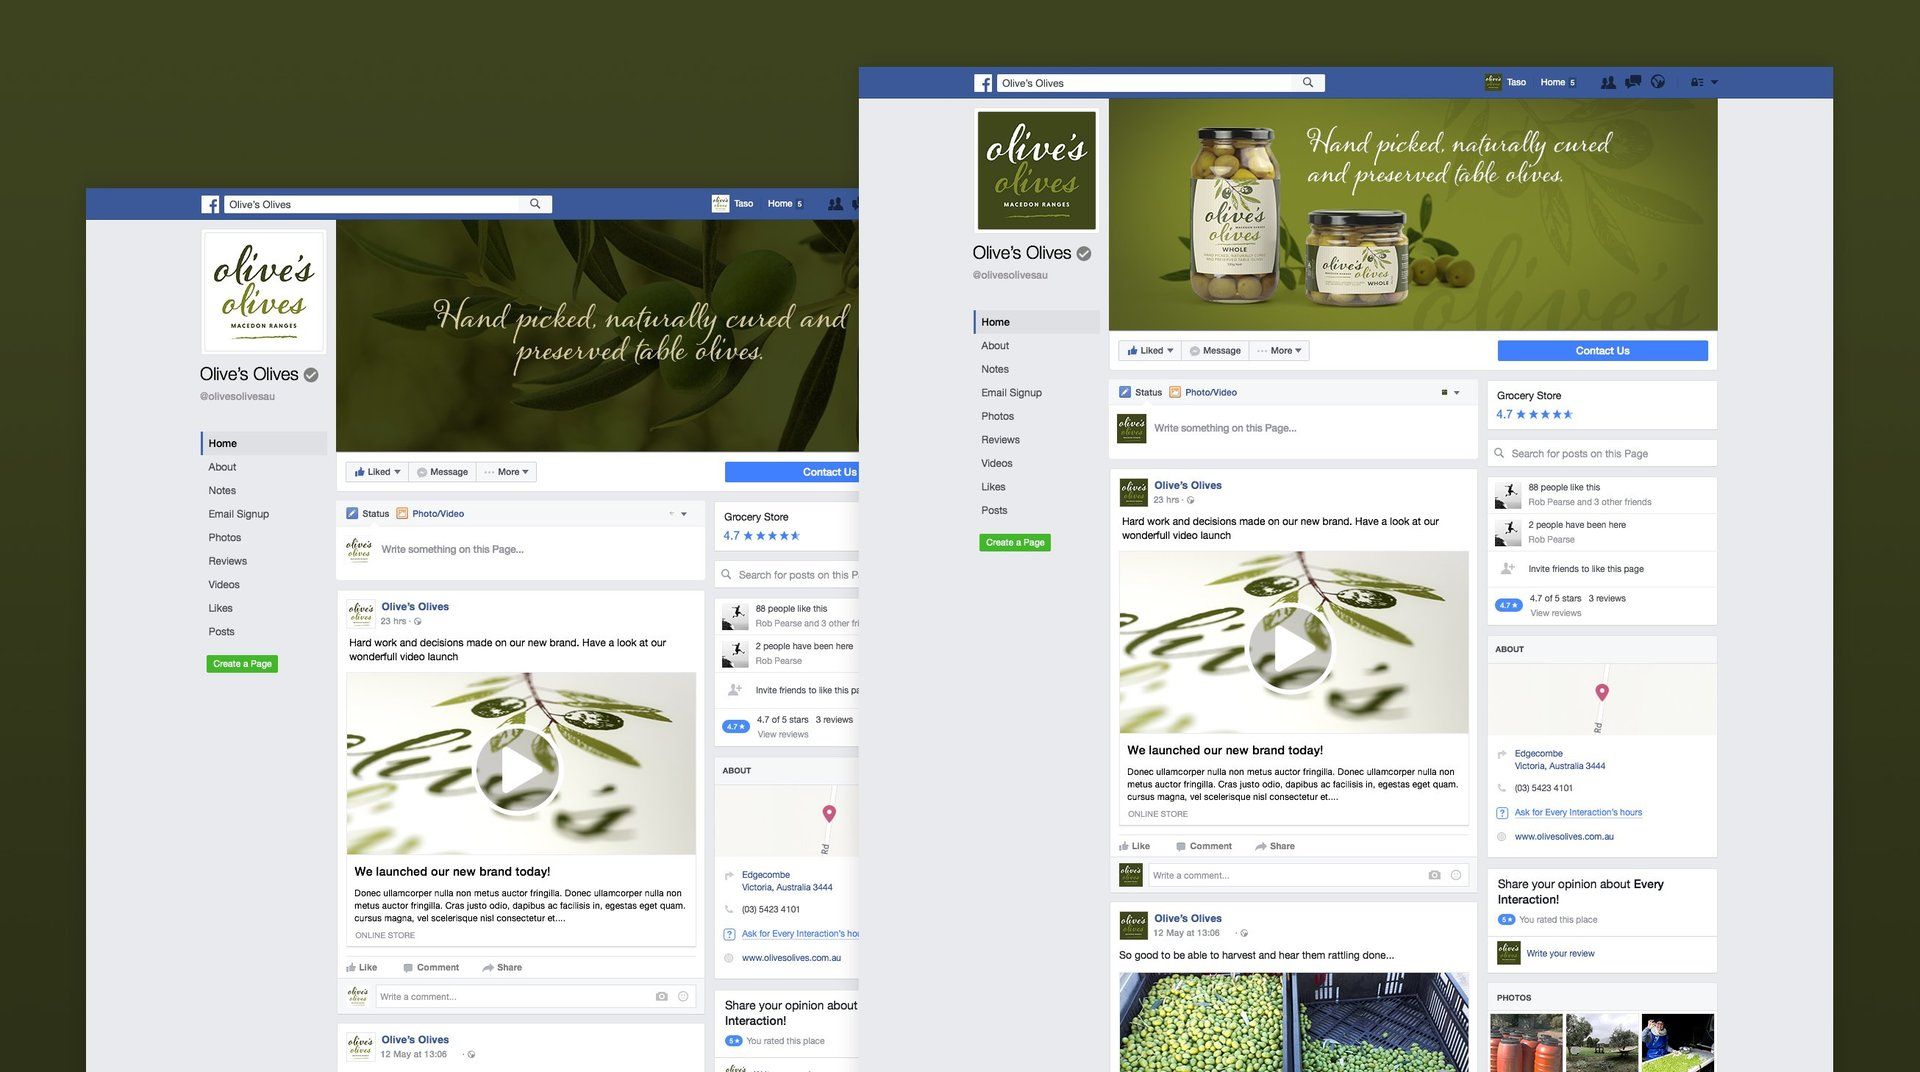Click 'Ask for Every Interaction's hours' in right window

tap(1578, 813)
